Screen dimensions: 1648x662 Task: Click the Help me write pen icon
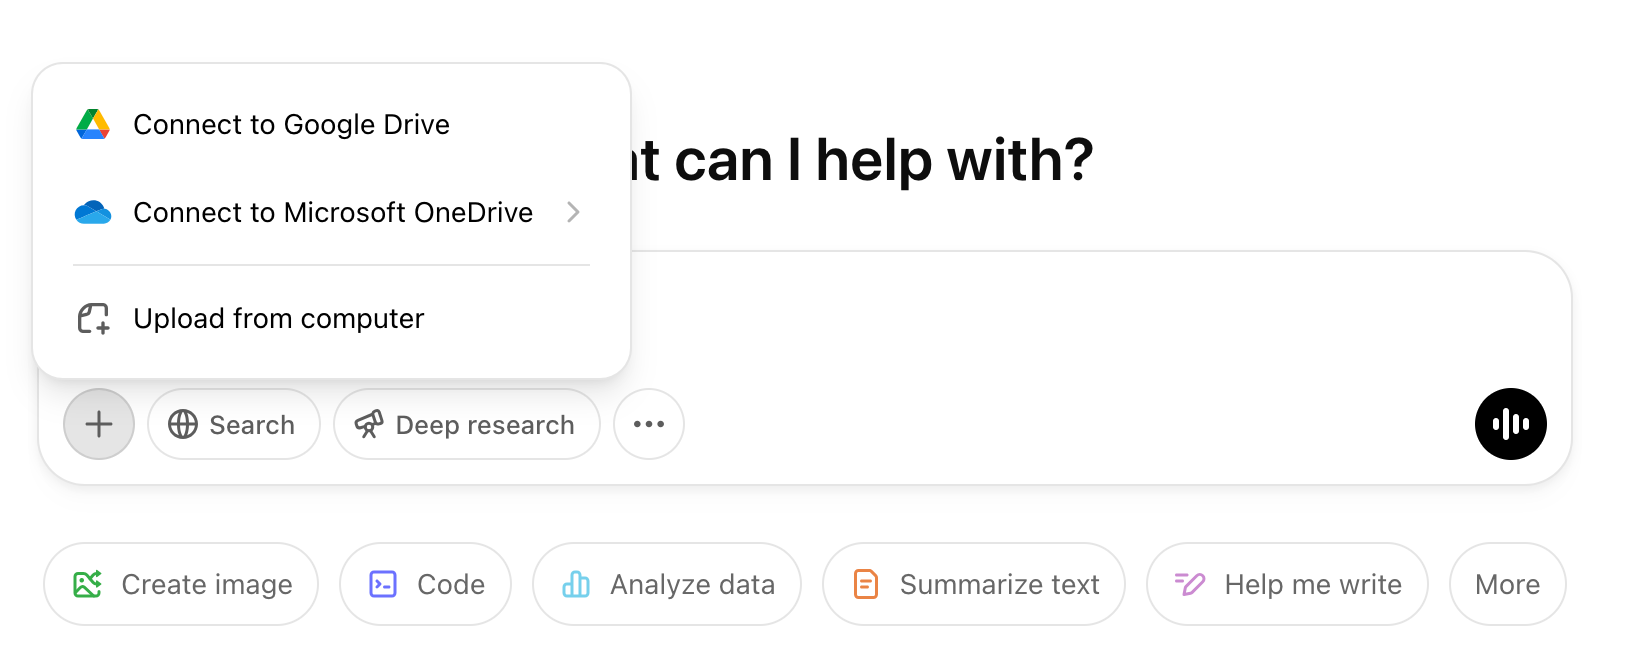pyautogui.click(x=1188, y=584)
